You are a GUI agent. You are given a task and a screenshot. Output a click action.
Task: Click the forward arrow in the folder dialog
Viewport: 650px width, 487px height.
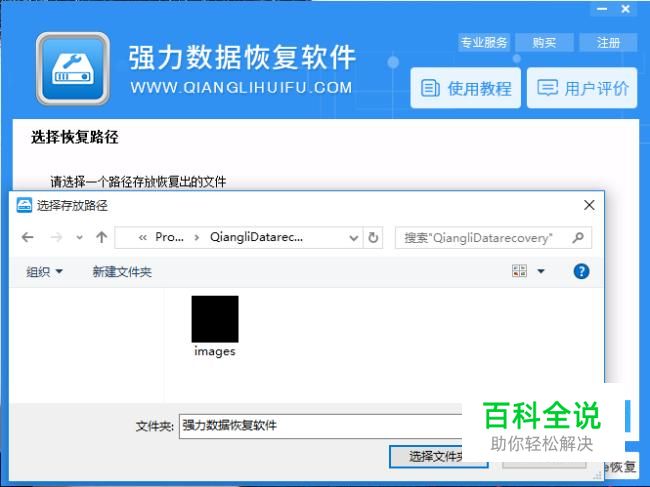(56, 237)
